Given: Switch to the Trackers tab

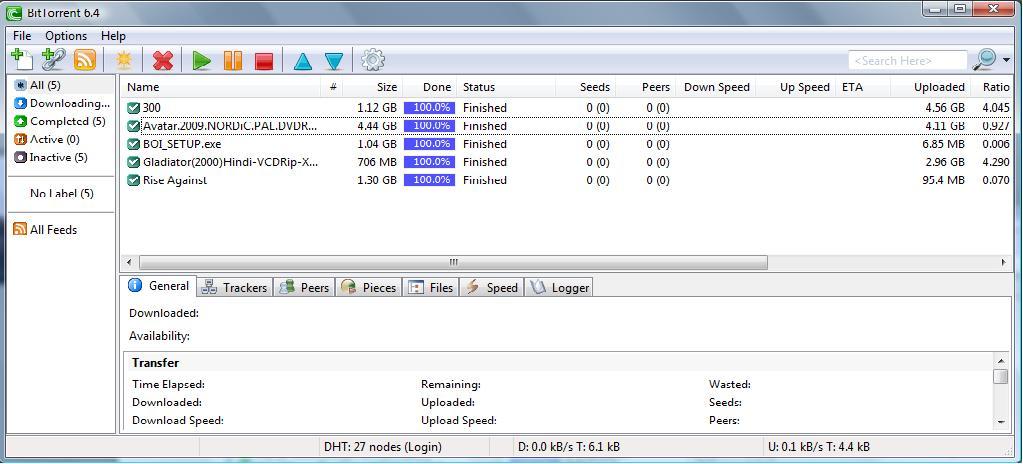Looking at the screenshot, I should pyautogui.click(x=235, y=287).
